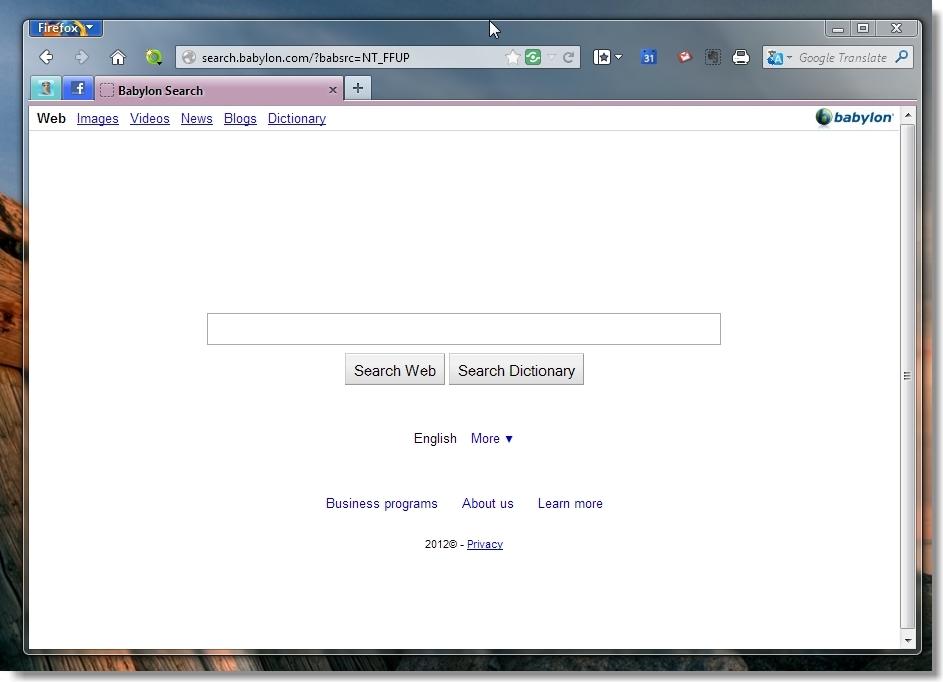Open the About us link

click(x=488, y=503)
